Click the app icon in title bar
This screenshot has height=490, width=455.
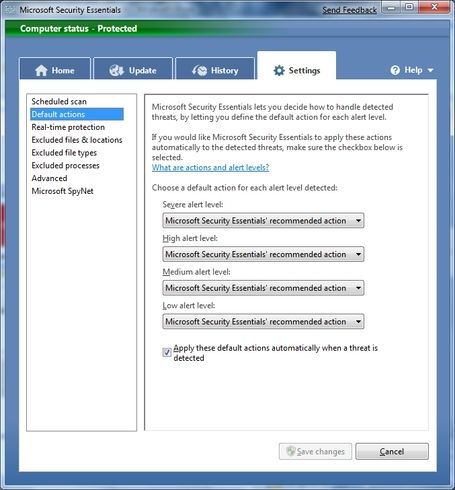(10, 10)
